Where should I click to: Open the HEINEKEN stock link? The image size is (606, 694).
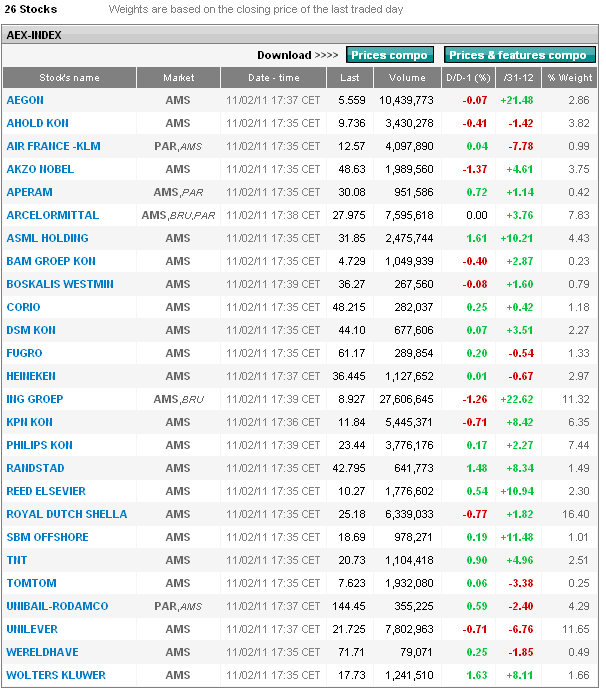[31, 377]
